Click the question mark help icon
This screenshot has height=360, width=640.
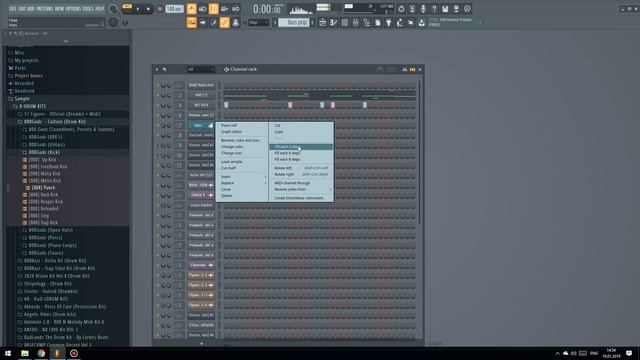coord(434,9)
